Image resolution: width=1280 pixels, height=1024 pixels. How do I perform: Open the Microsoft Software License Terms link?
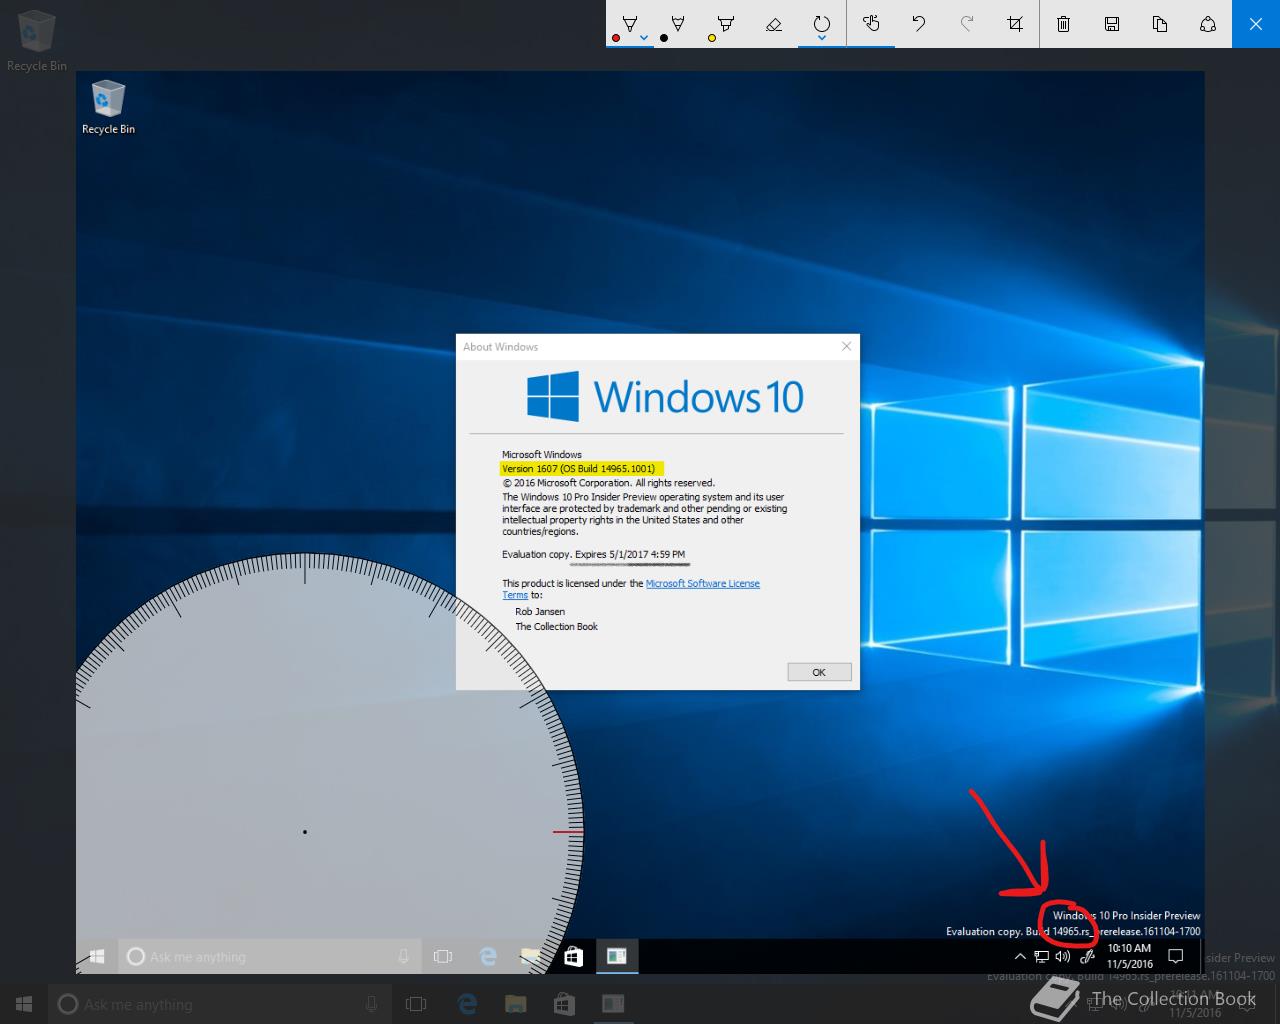(x=702, y=583)
